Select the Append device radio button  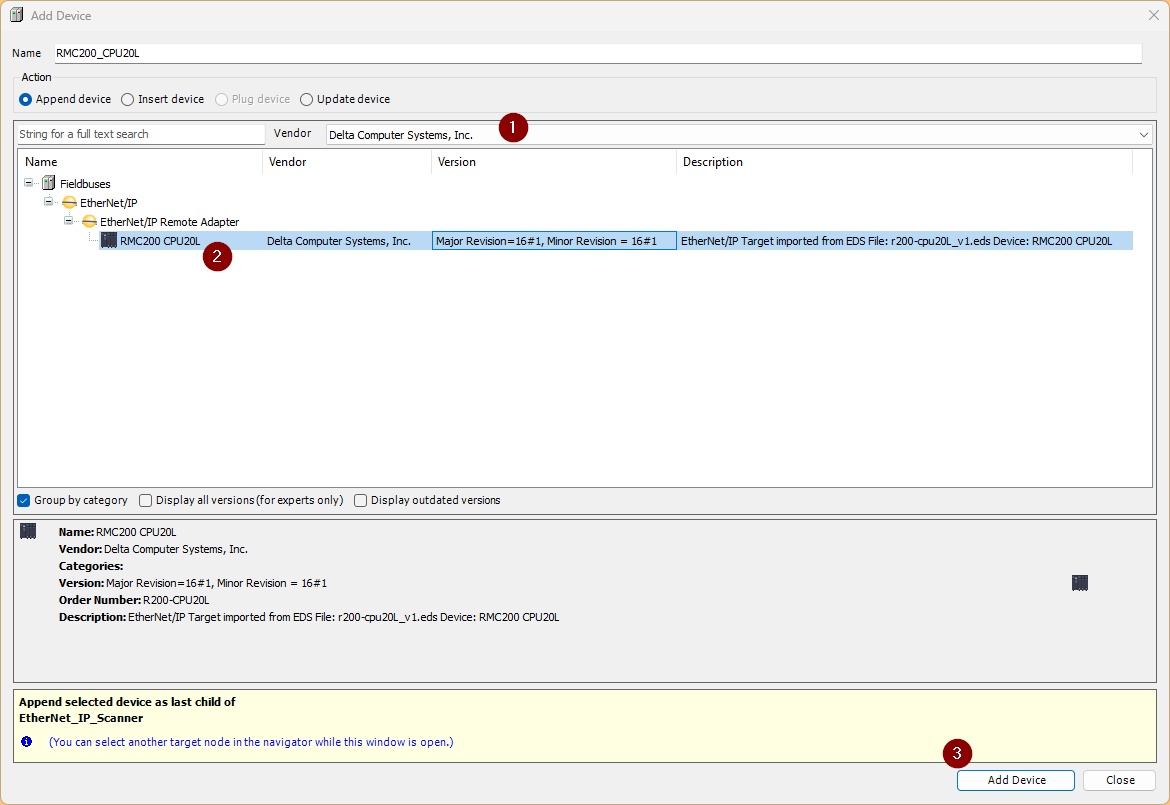26,100
